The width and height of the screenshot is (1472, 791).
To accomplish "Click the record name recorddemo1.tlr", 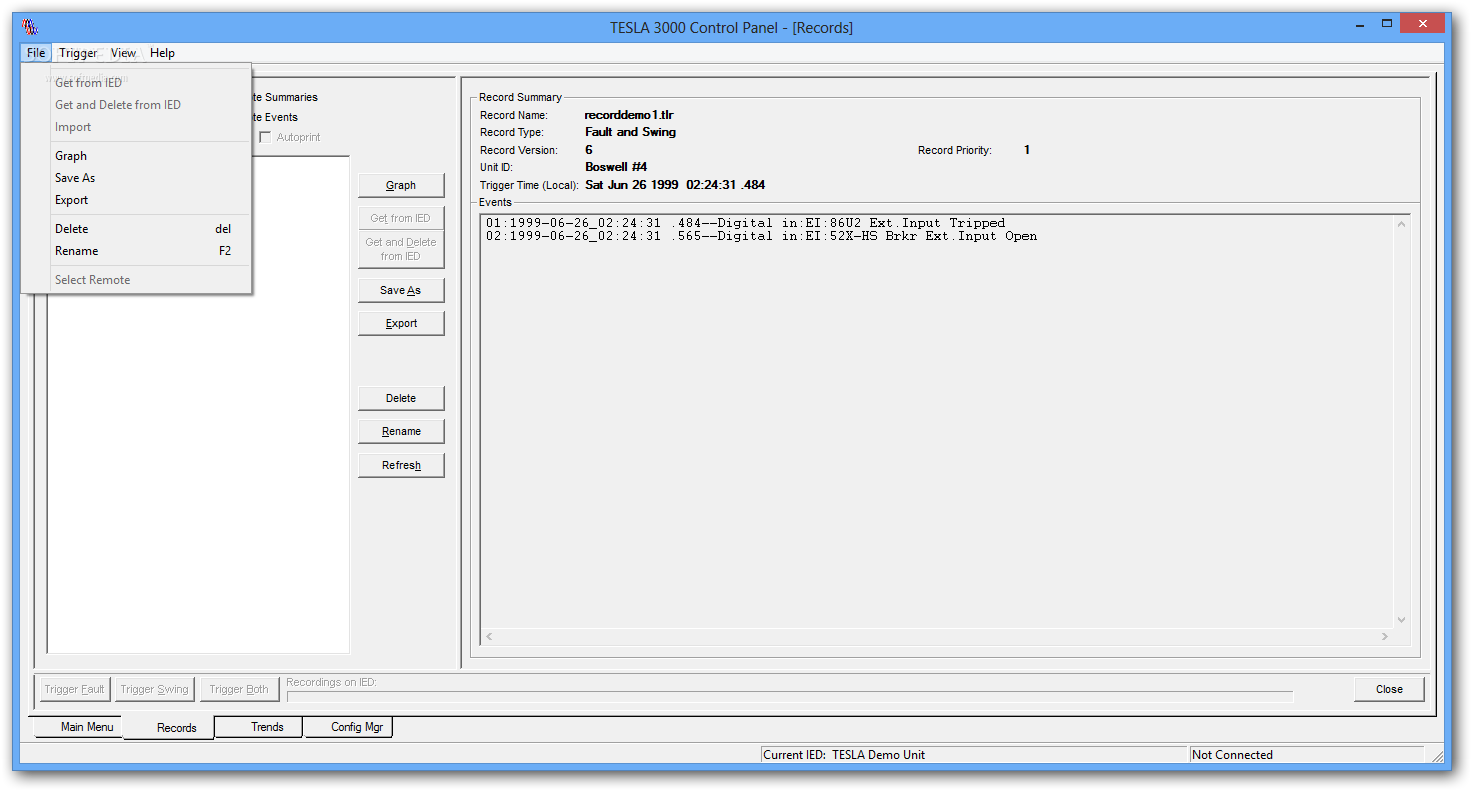I will (x=629, y=115).
